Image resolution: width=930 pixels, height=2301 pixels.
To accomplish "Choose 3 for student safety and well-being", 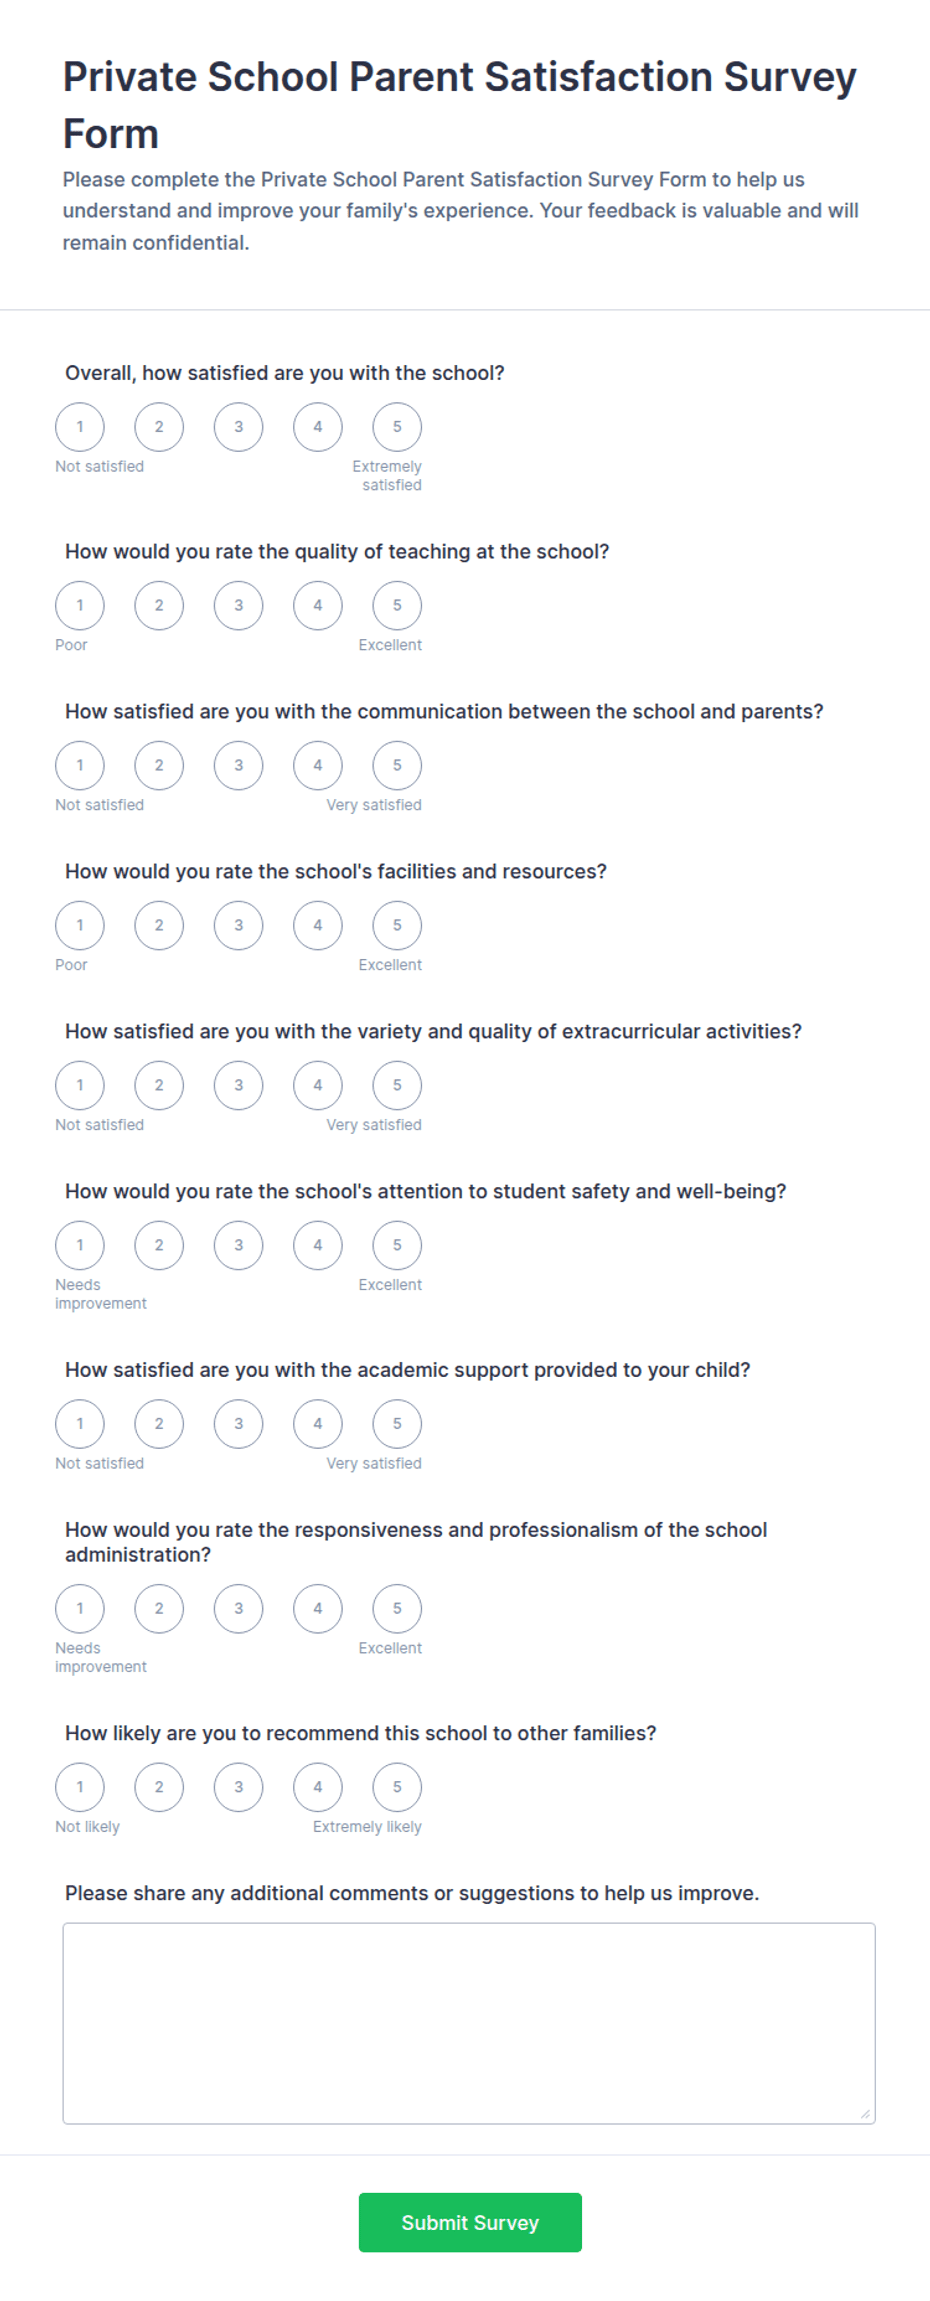I will coord(238,1246).
